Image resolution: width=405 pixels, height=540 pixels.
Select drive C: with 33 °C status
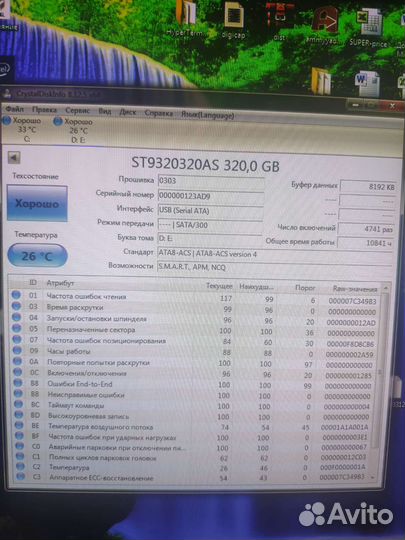coord(23,130)
